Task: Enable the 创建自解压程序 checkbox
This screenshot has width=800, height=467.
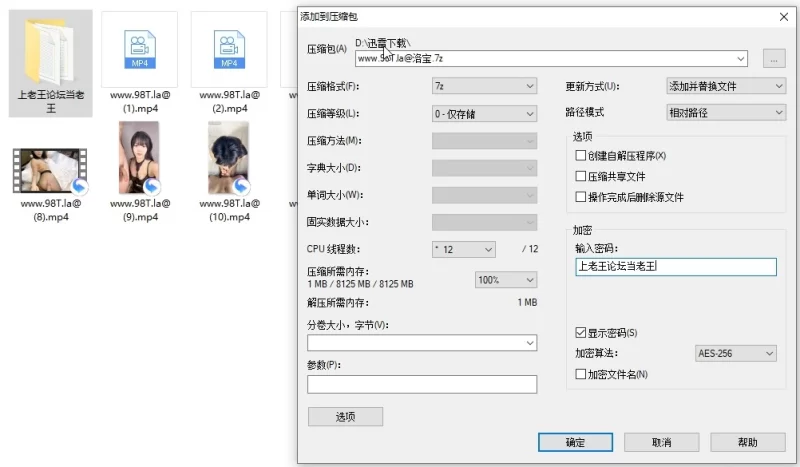Action: click(580, 155)
